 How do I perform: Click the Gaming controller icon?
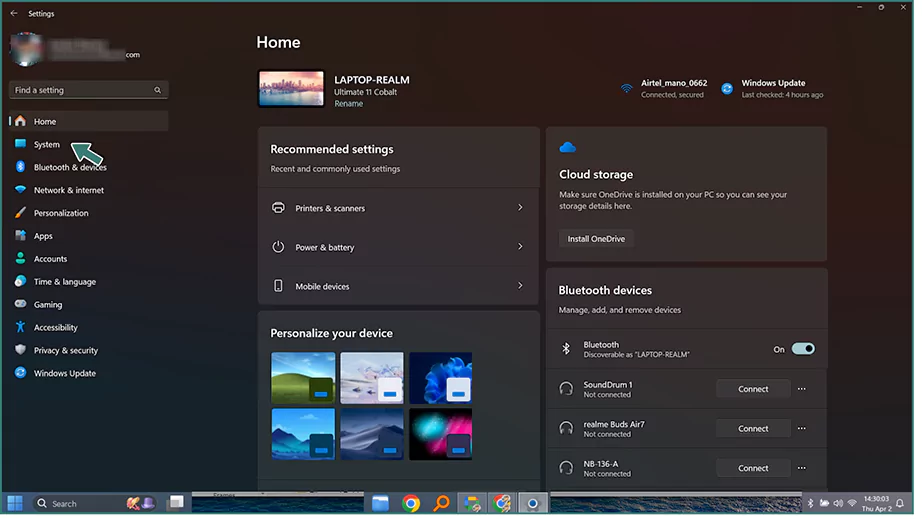(x=21, y=306)
